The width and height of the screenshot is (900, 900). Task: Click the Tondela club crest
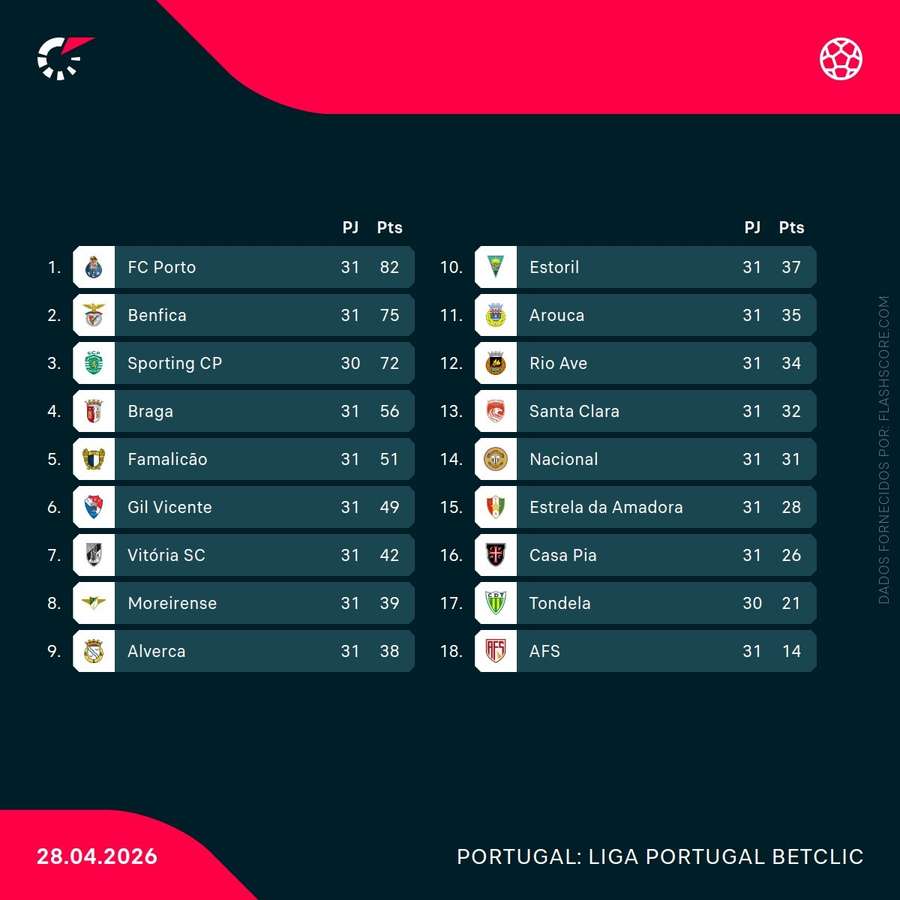pos(496,603)
